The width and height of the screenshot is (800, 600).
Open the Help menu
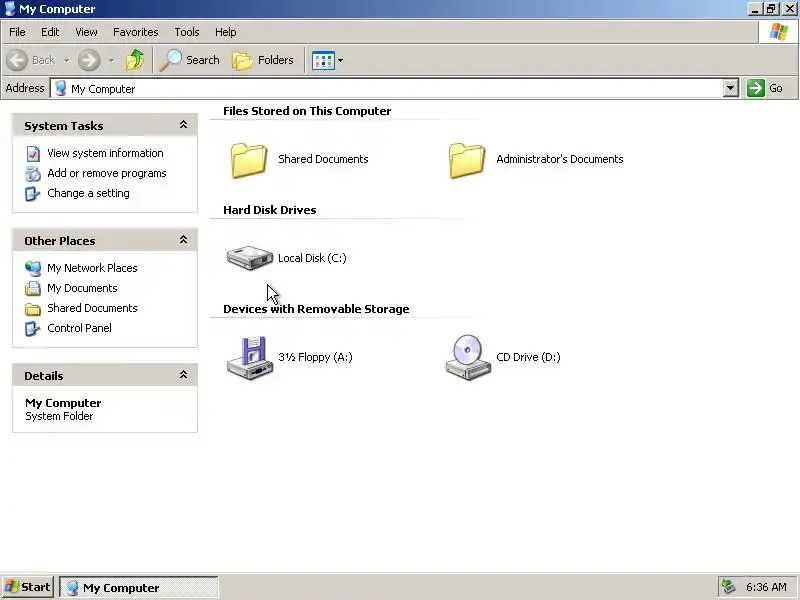(226, 32)
